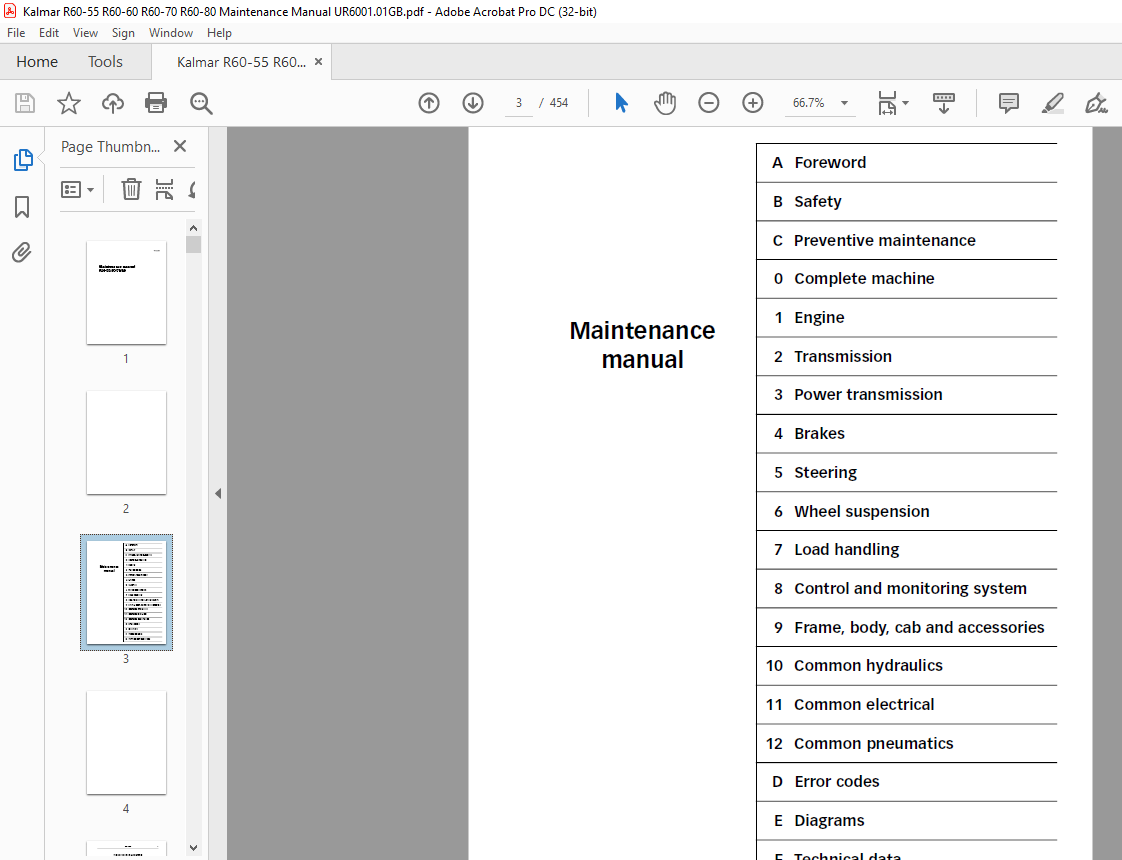The width and height of the screenshot is (1122, 860).
Task: Click the 'Engine' contents entry
Action: (819, 318)
